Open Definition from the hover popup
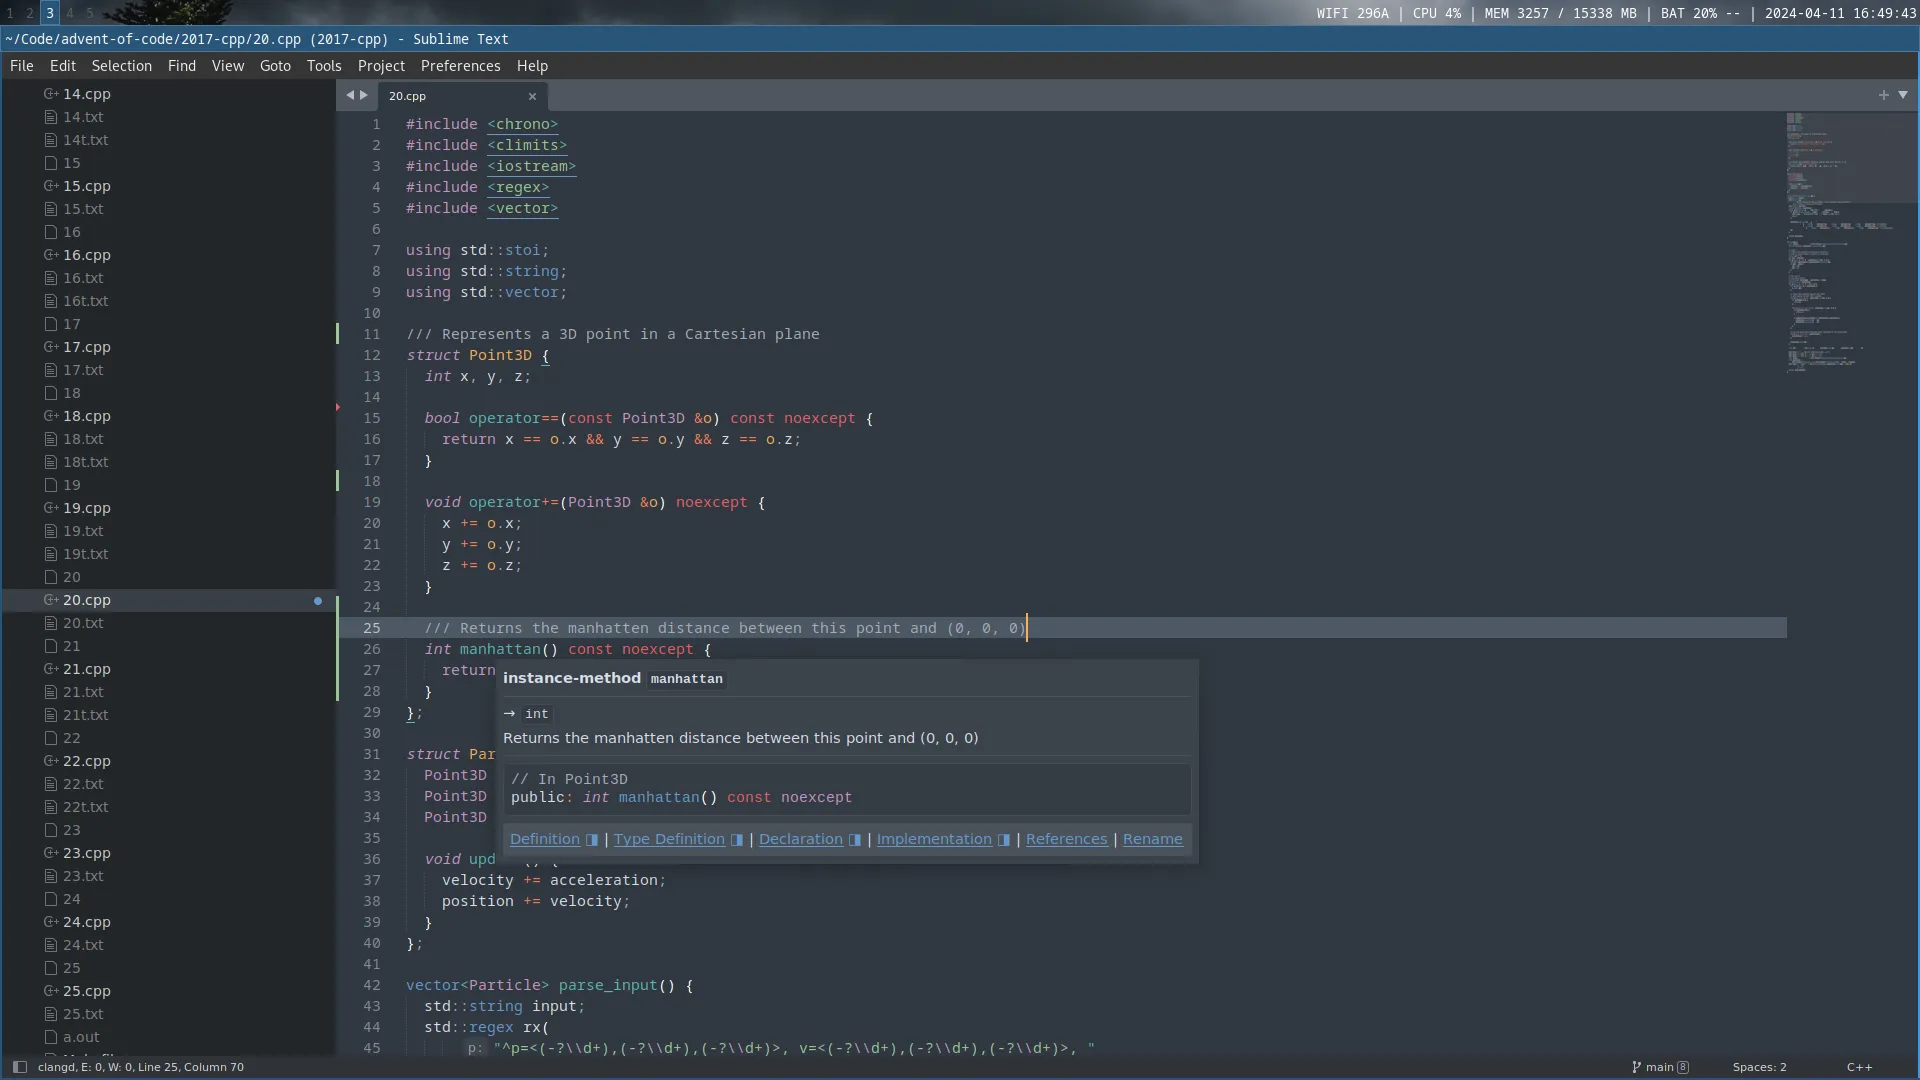 (x=544, y=839)
